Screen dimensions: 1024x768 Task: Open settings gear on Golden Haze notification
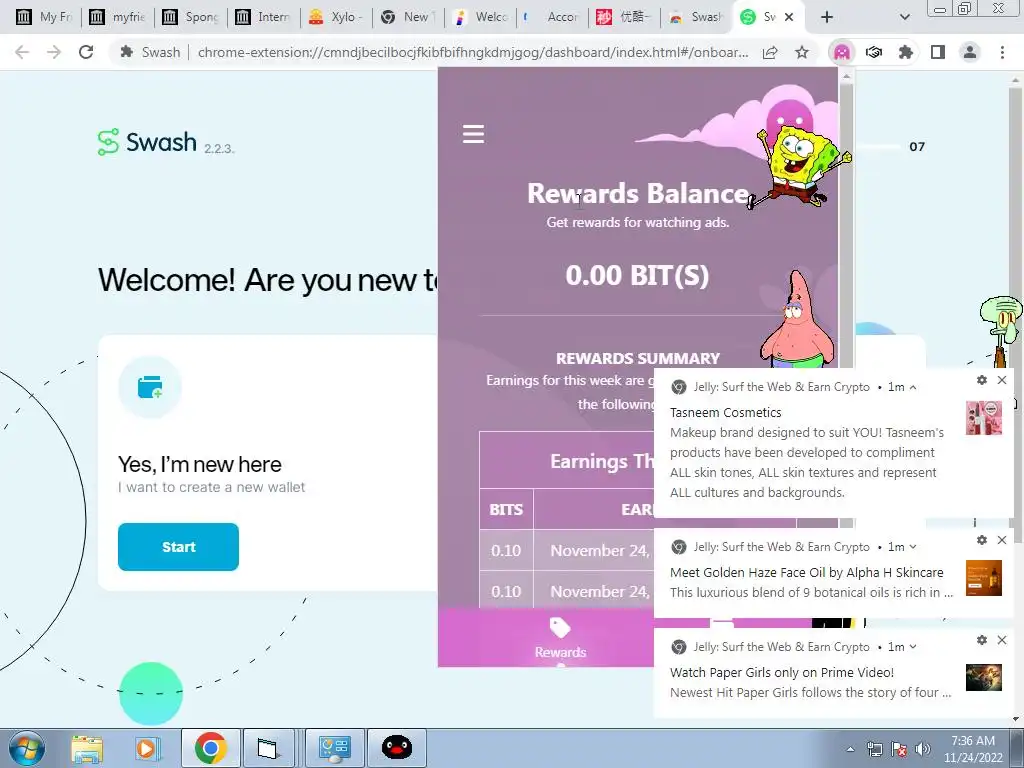pyautogui.click(x=982, y=540)
